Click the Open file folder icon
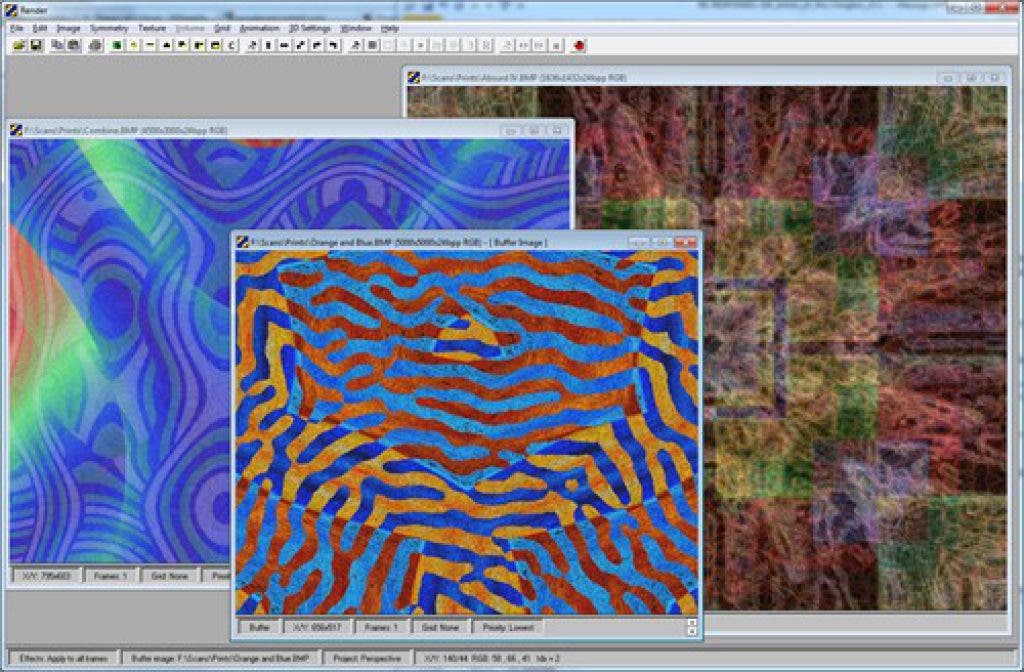The image size is (1024, 672). (17, 45)
